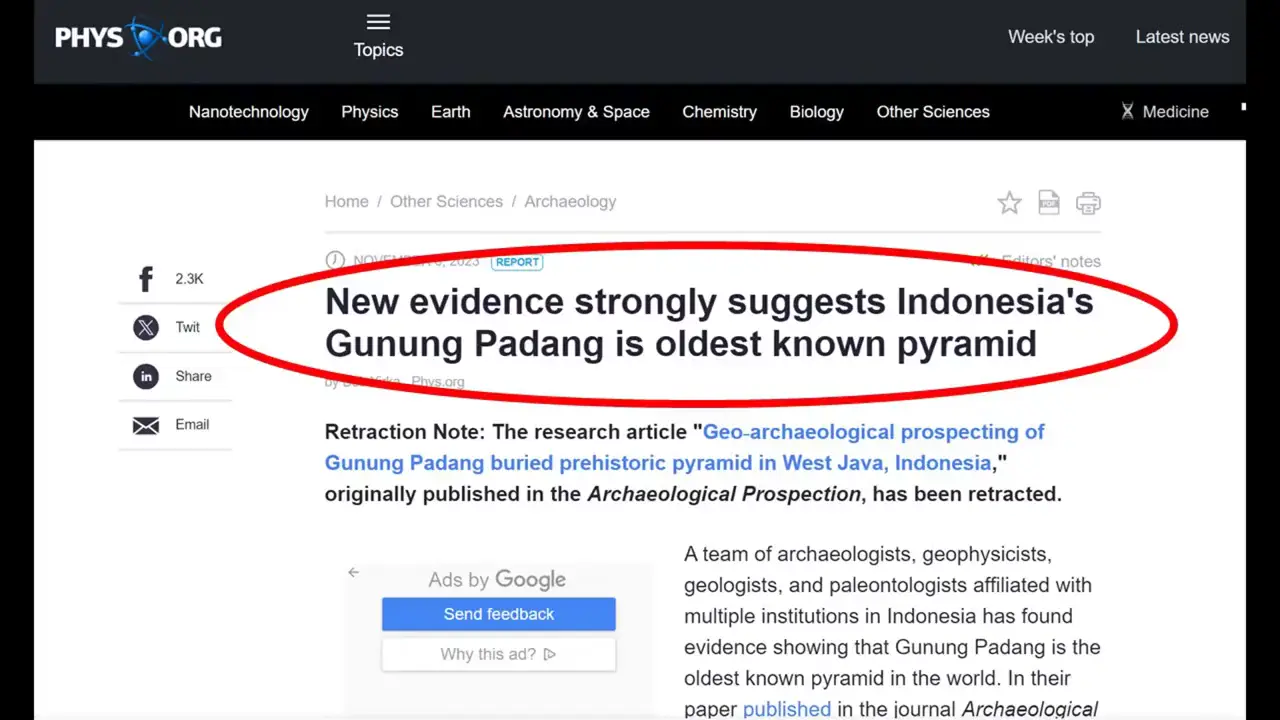Screen dimensions: 1280x720
Task: Click Send feedback ad button
Action: click(x=499, y=614)
